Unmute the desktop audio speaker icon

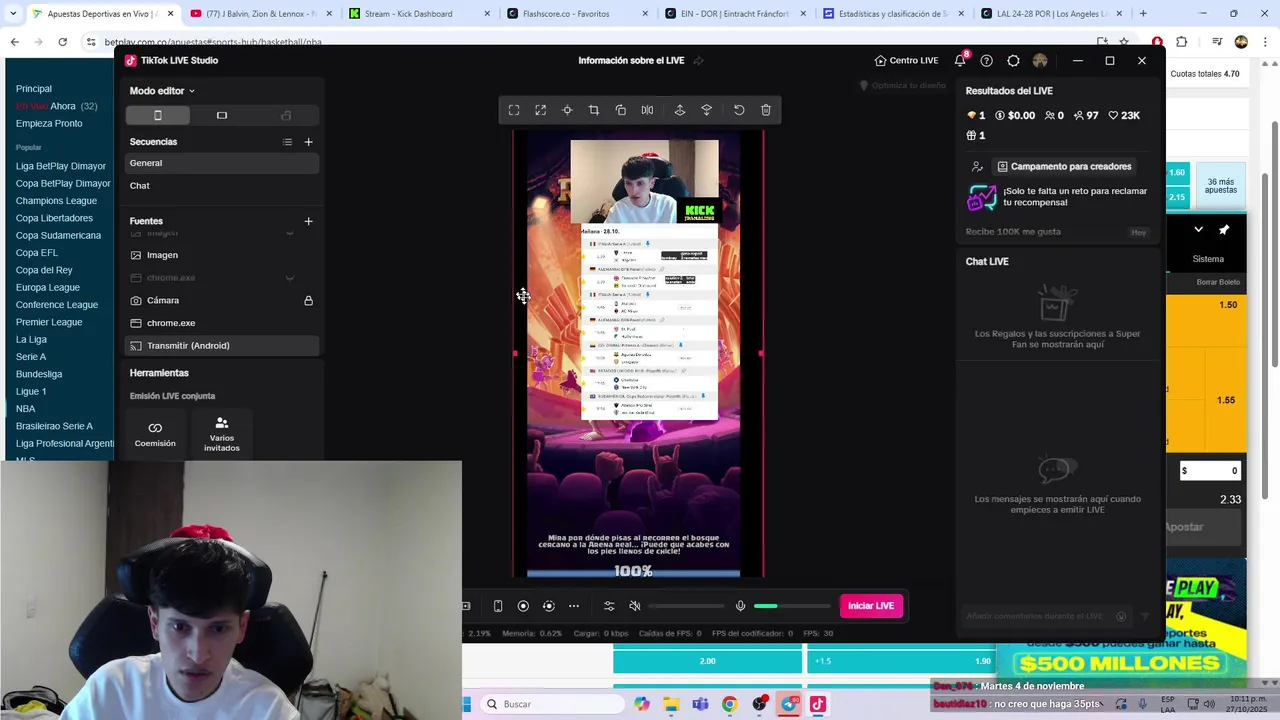click(x=635, y=606)
